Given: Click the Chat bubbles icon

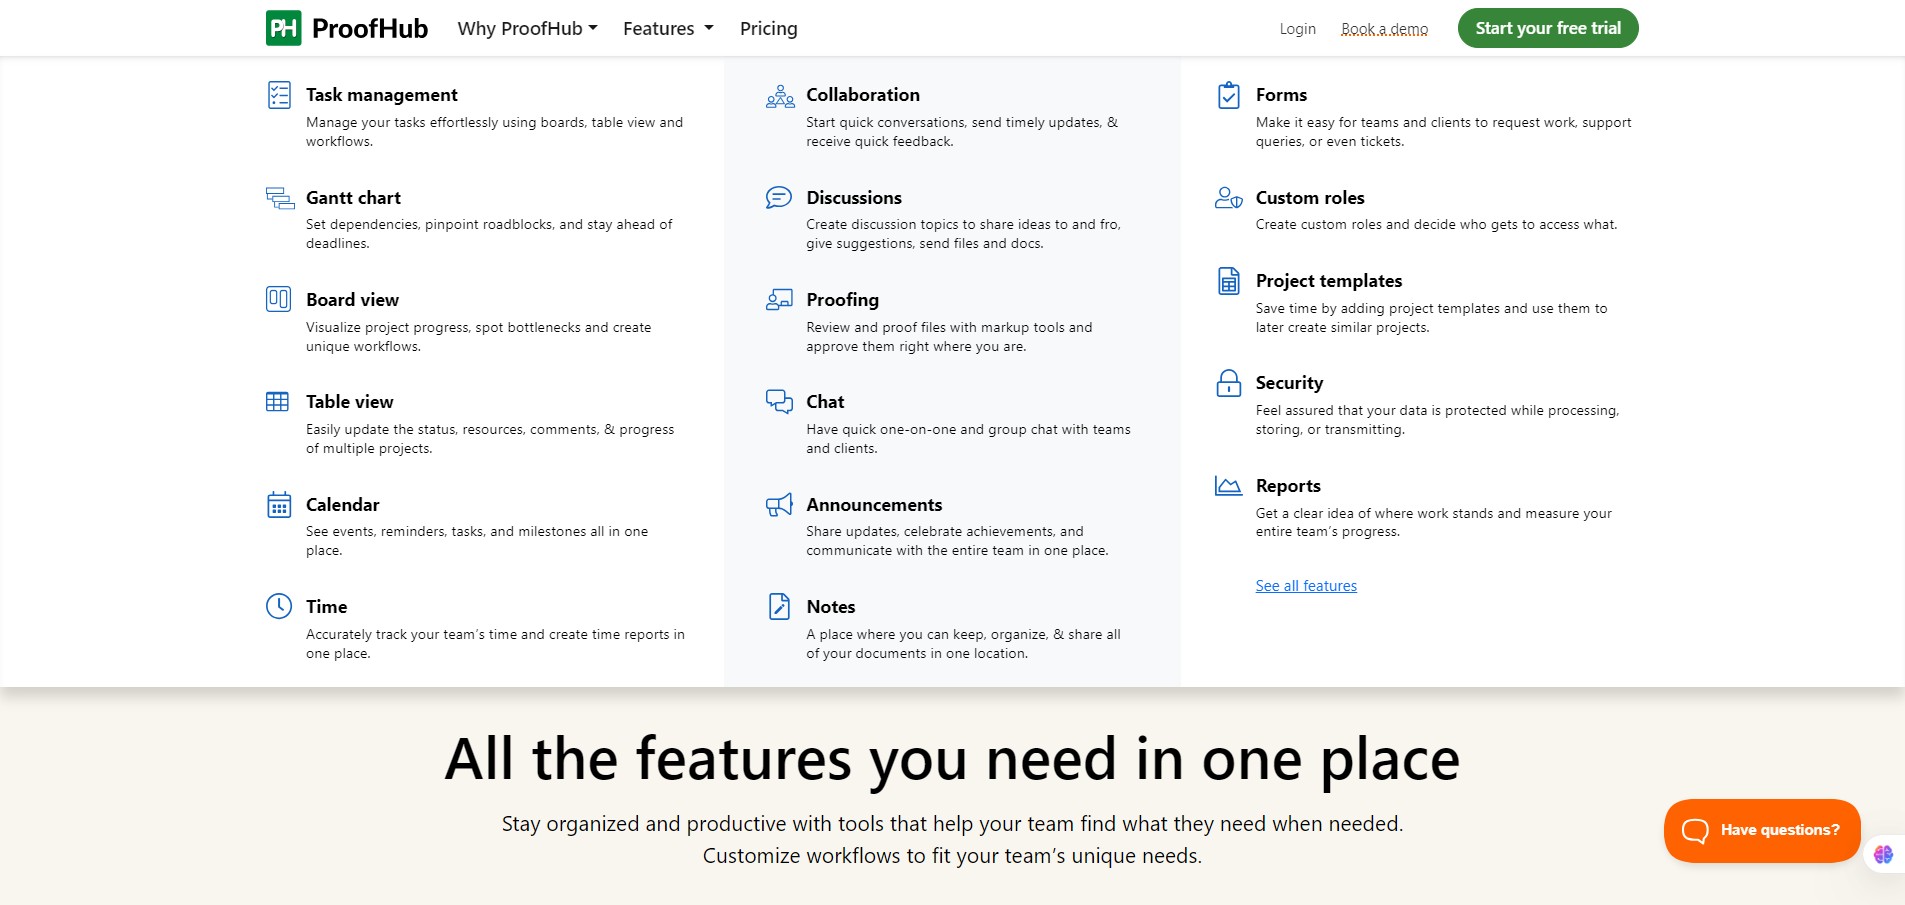Looking at the screenshot, I should click(779, 401).
